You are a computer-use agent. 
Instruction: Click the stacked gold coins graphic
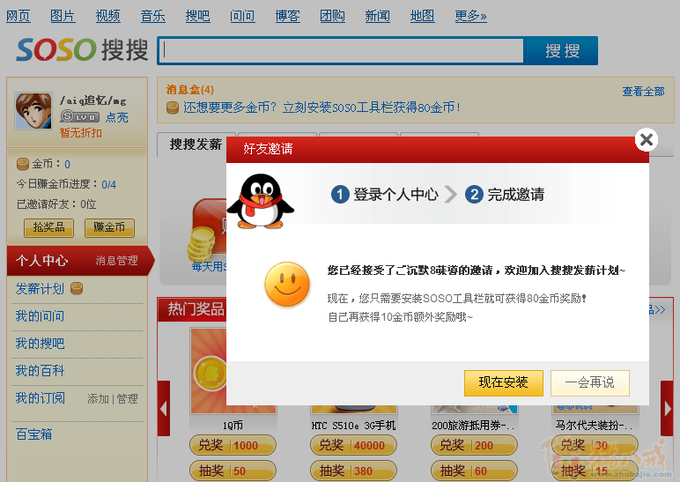(x=201, y=244)
